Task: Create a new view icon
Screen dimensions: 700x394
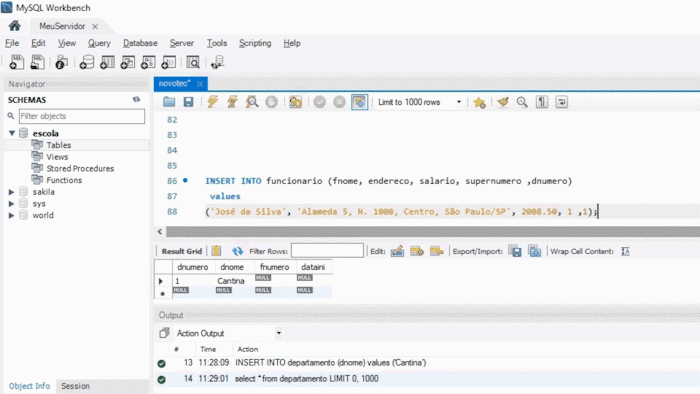Action: 128,62
